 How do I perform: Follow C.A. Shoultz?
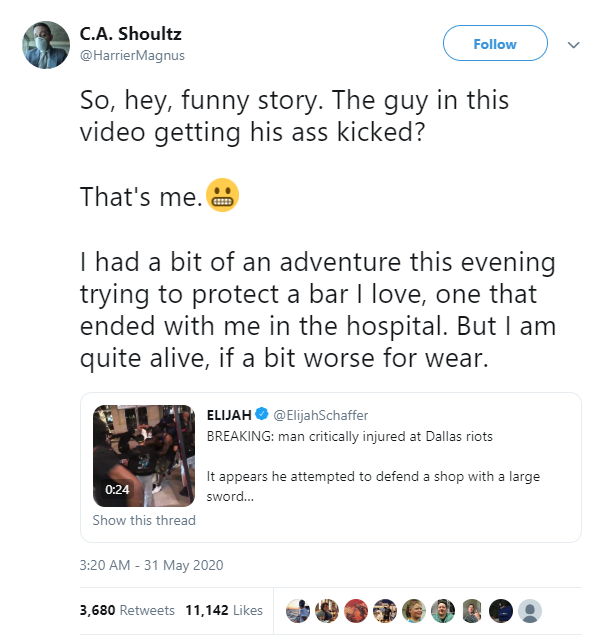pyautogui.click(x=495, y=43)
